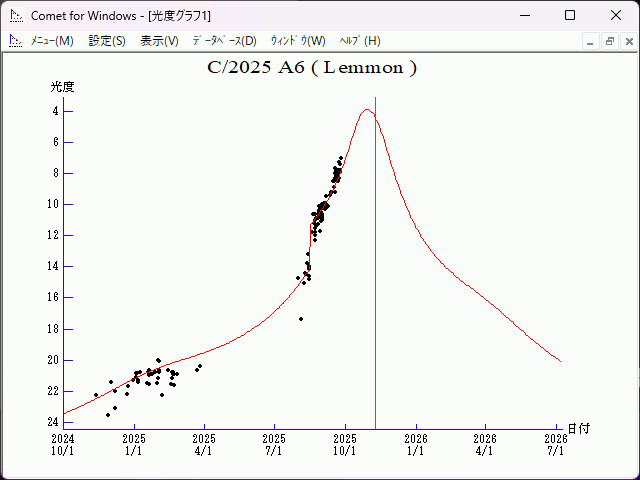Expand the ウィンドウ(W) window menu
The image size is (640, 480).
coord(298,41)
